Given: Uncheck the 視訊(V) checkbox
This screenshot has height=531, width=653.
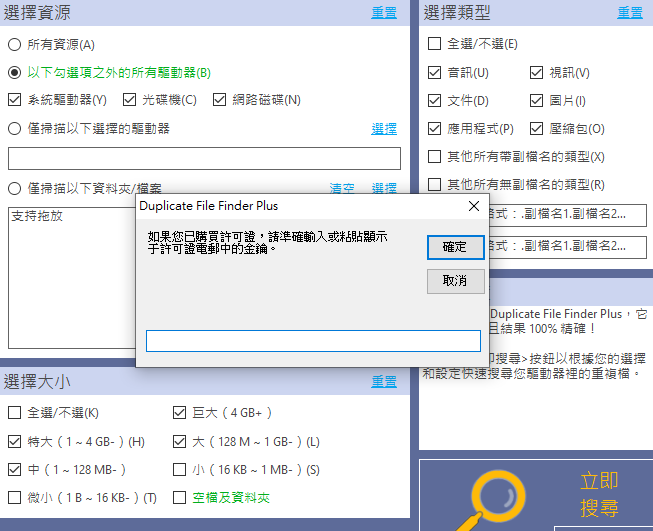Looking at the screenshot, I should [x=536, y=73].
